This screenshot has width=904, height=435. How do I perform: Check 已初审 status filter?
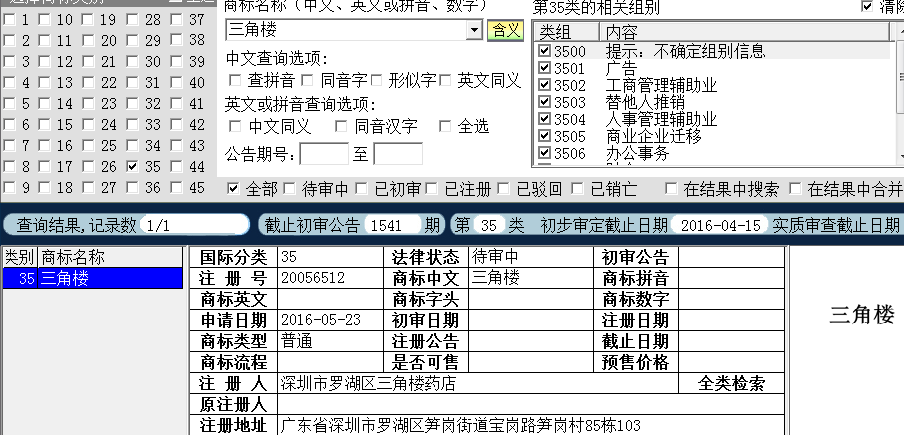[361, 188]
